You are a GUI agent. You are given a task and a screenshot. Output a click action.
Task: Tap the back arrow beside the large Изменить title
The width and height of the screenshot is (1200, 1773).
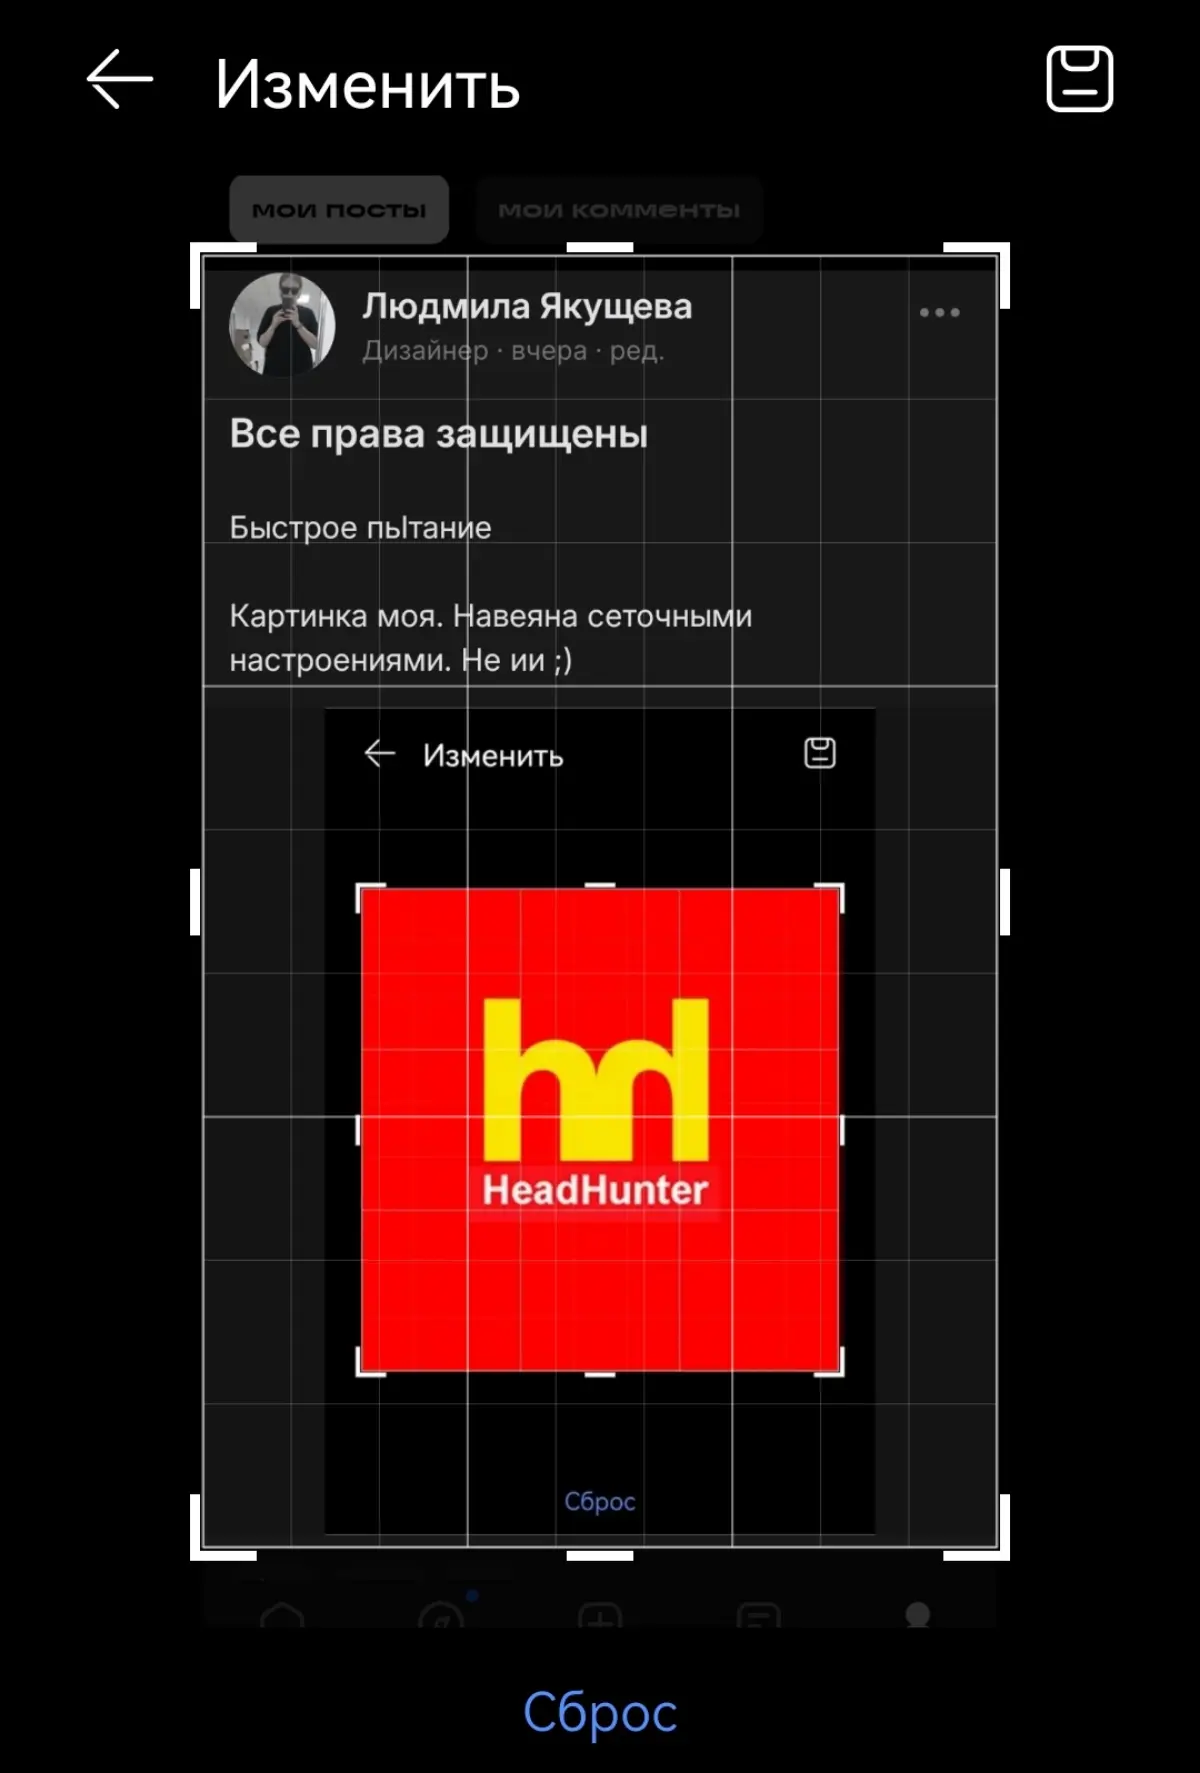tap(120, 79)
